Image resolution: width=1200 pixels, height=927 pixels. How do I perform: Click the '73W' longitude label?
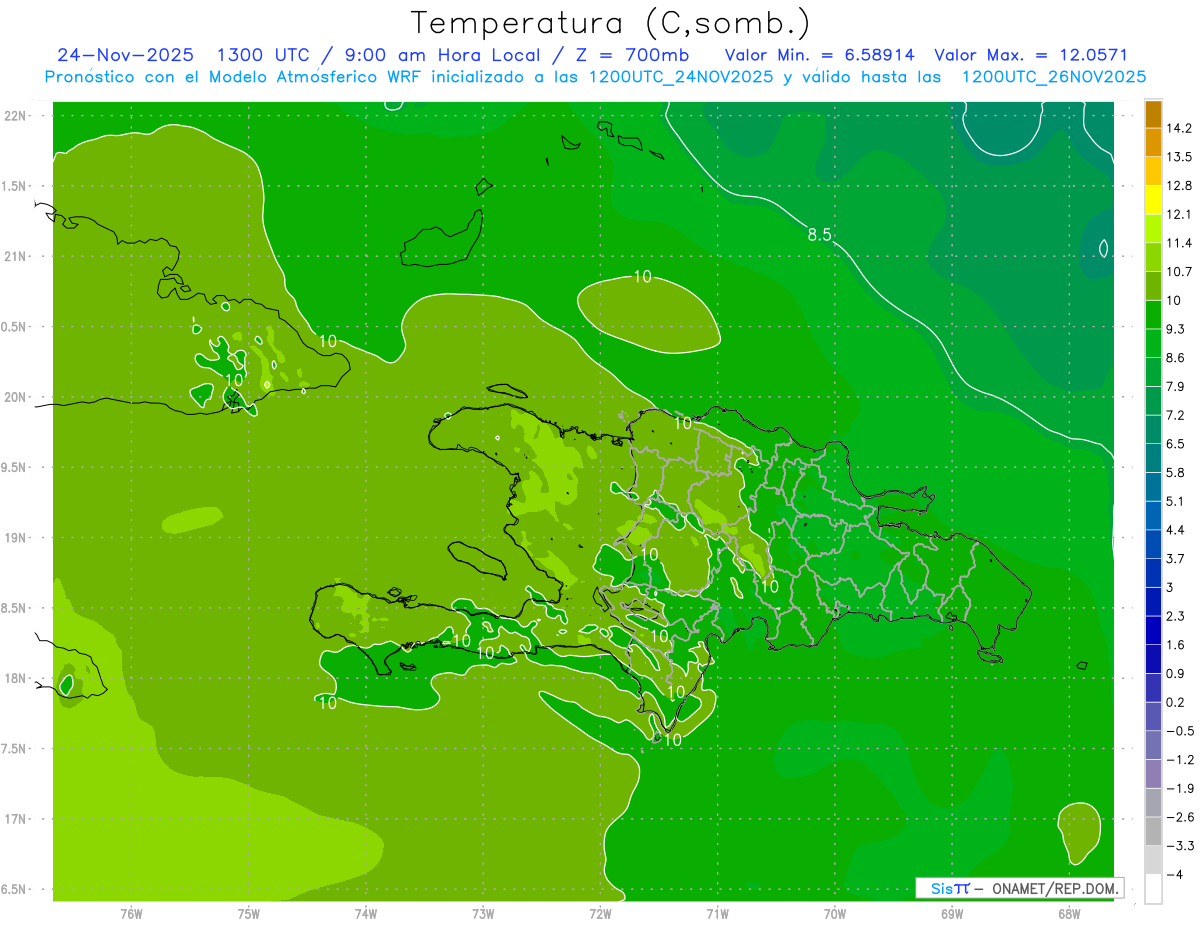point(483,913)
